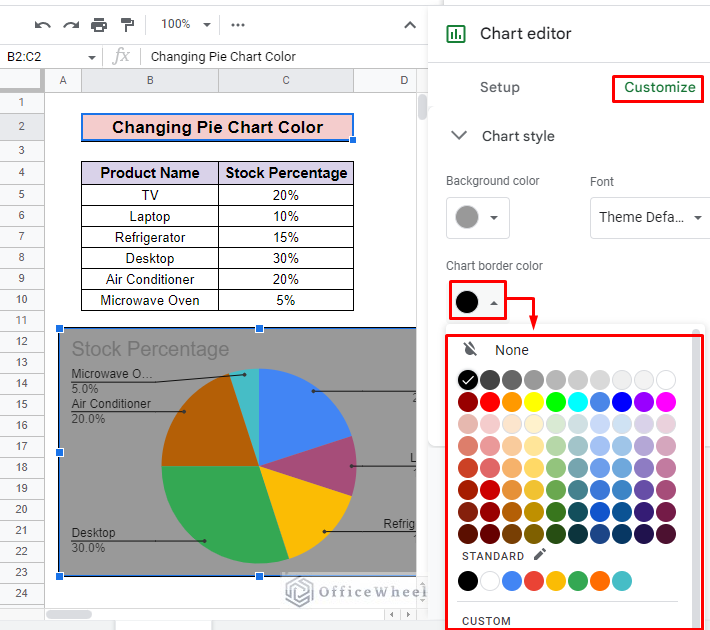Click the Redo arrow icon
The image size is (710, 630).
[70, 24]
